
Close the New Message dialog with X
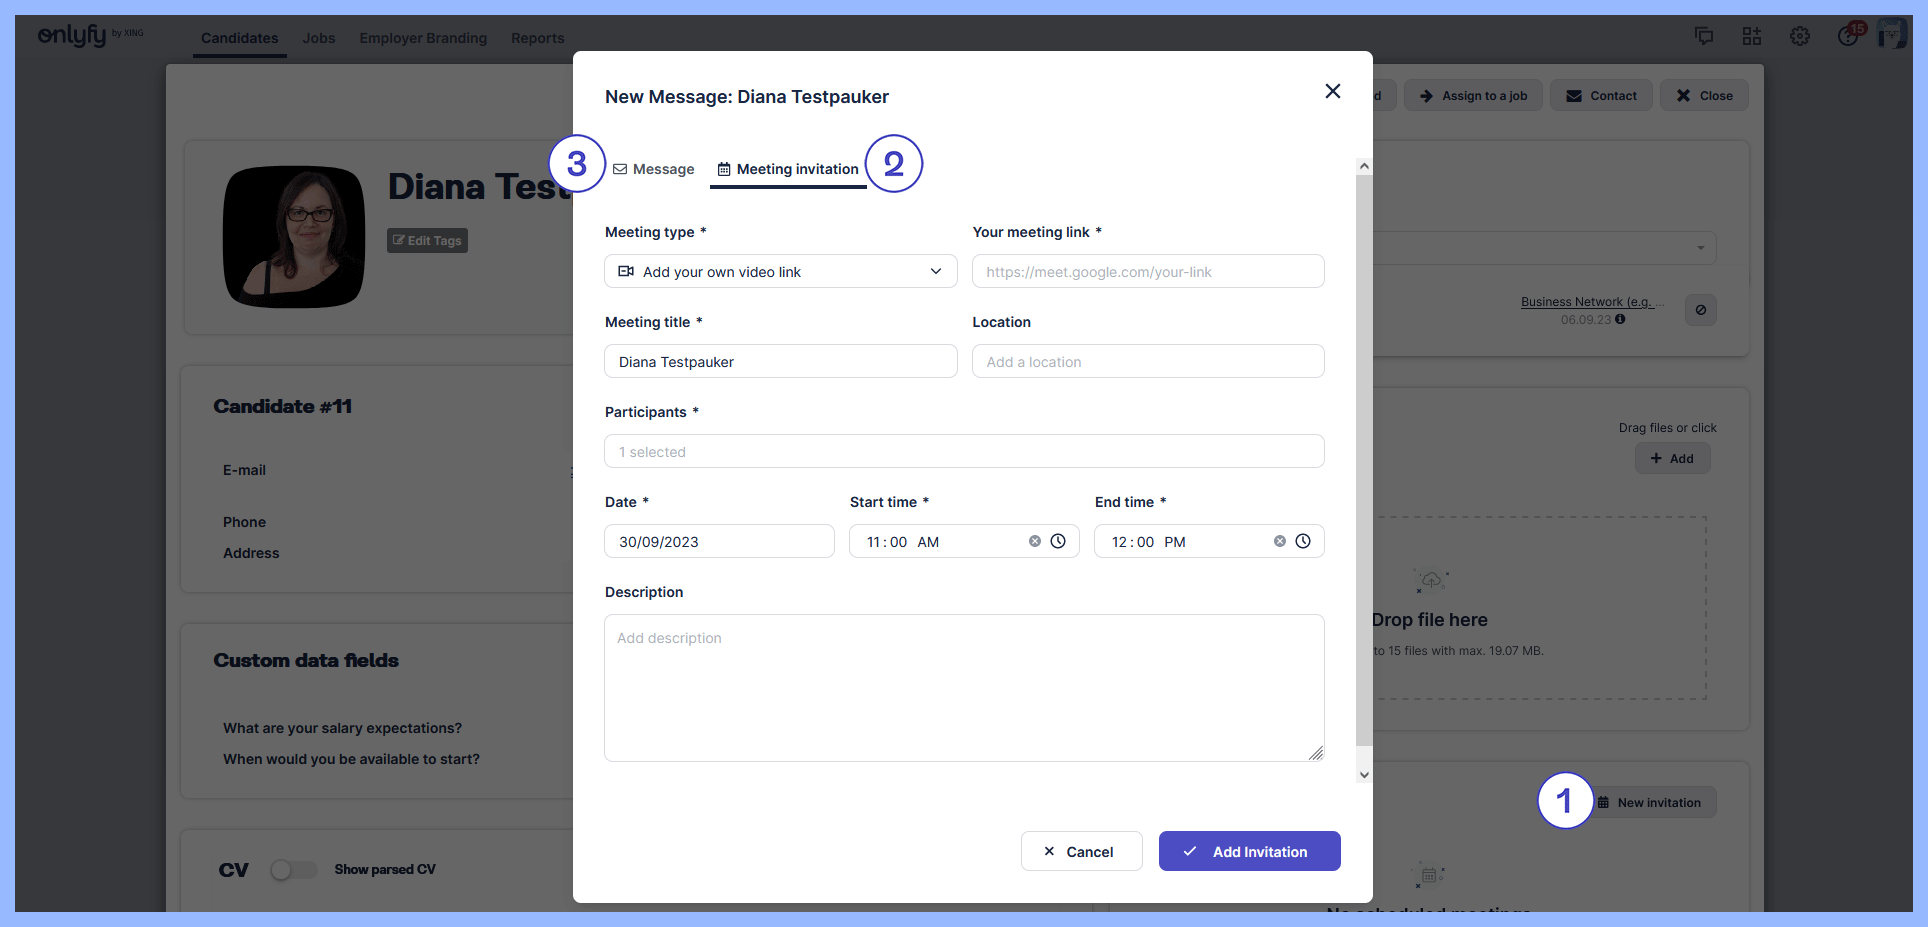click(x=1332, y=91)
